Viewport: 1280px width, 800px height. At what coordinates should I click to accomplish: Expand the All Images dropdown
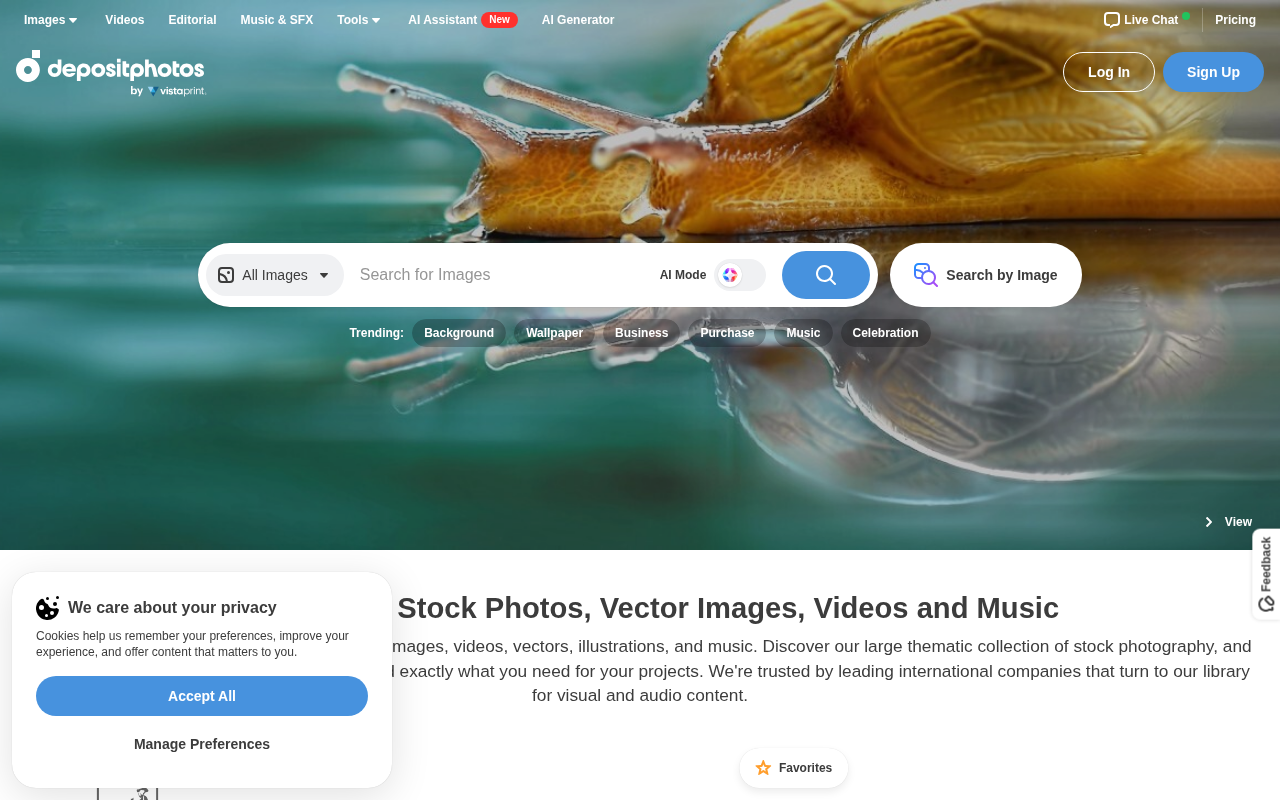point(275,275)
